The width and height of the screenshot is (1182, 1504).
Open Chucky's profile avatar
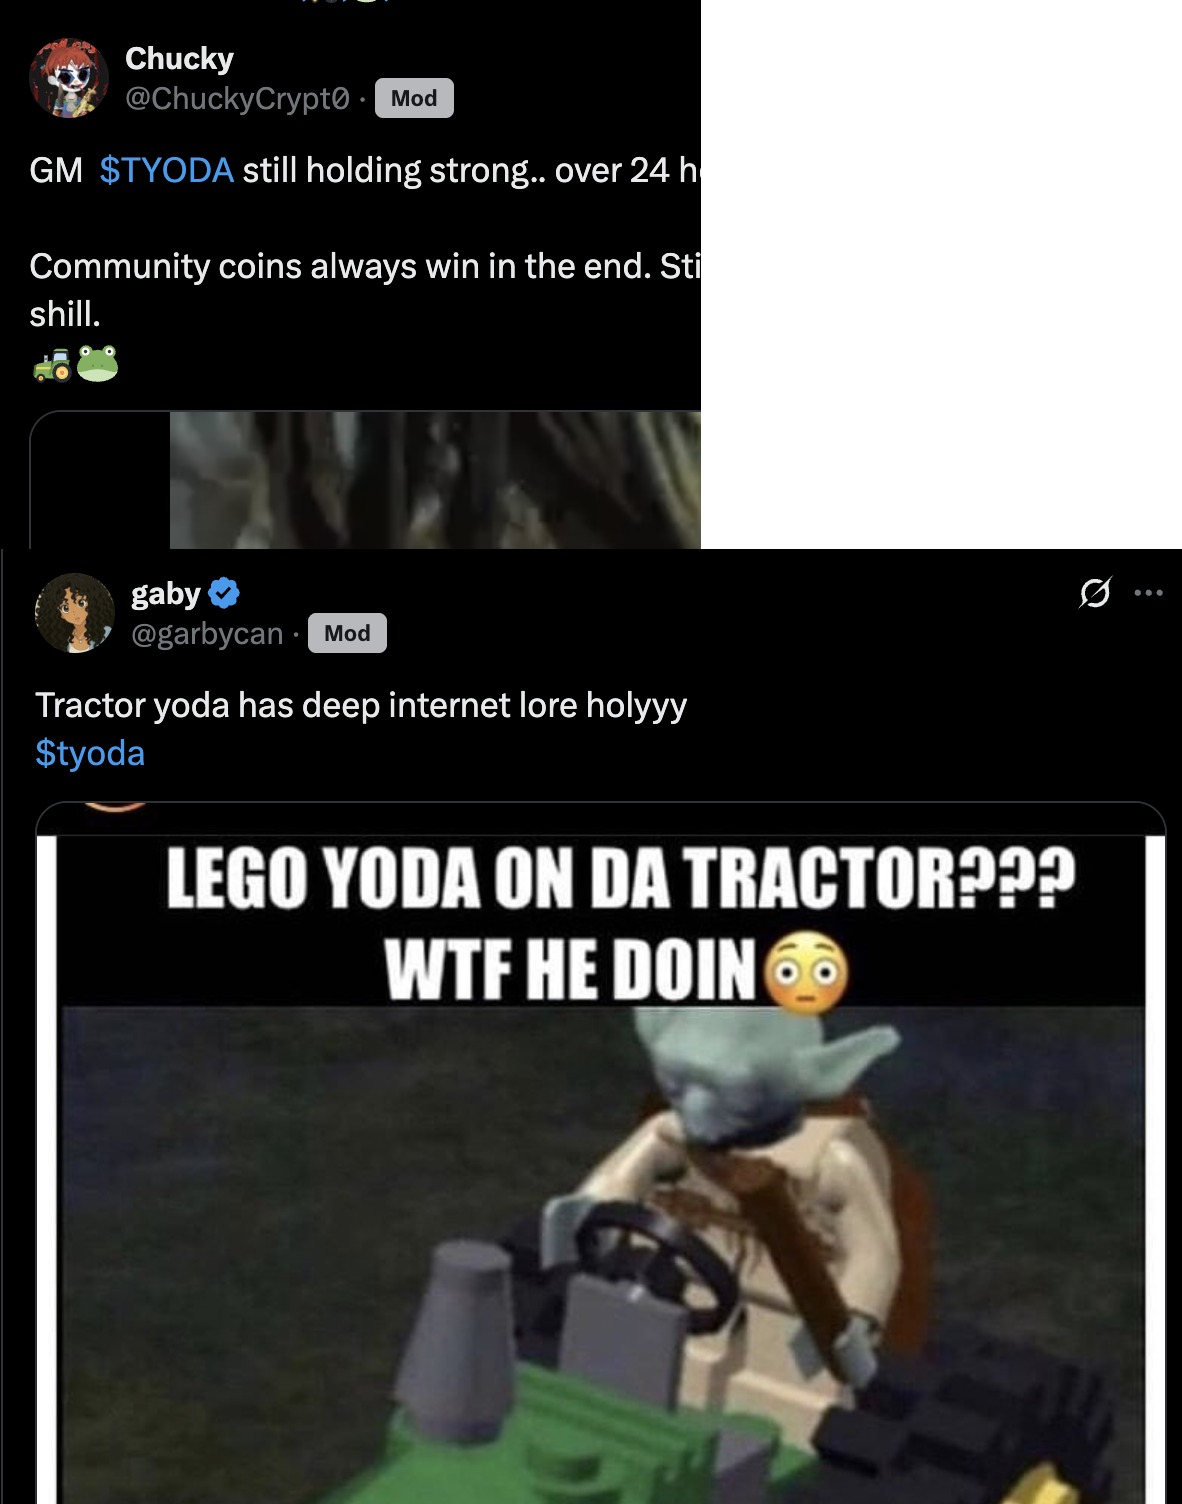point(69,78)
